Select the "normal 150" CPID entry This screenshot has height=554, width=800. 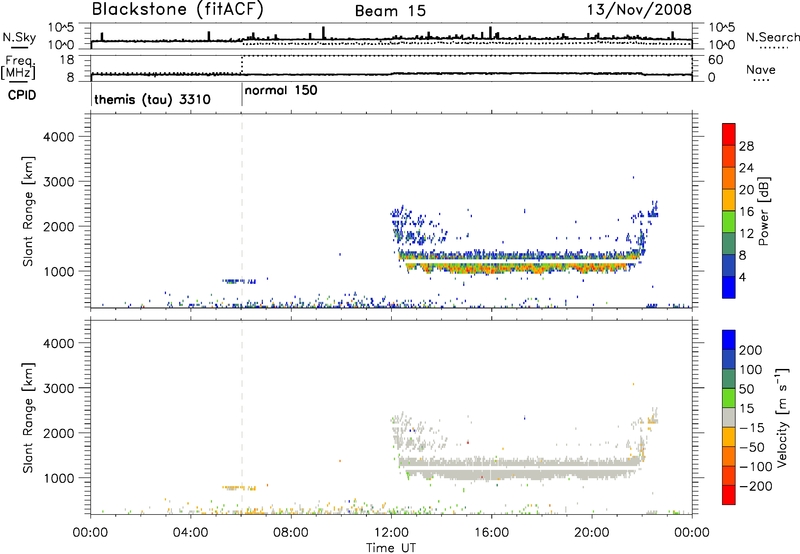[x=281, y=90]
